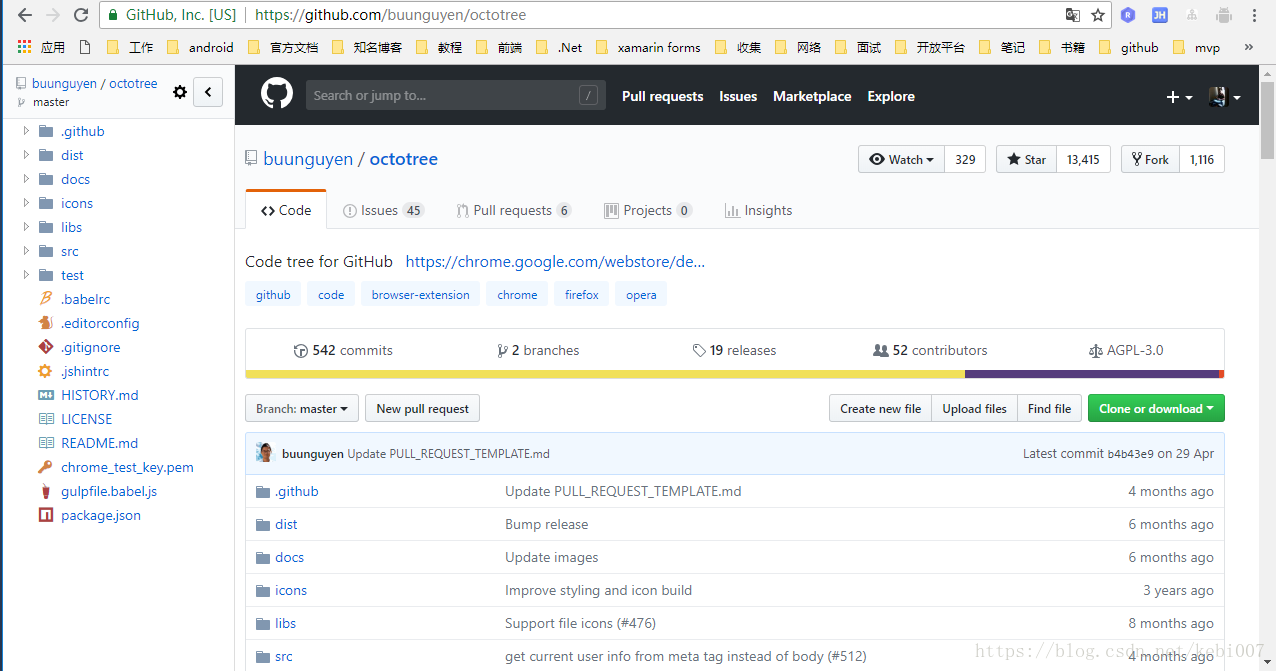Bookmark this page with the star icon
Viewport: 1276px width, 671px height.
click(x=1098, y=15)
